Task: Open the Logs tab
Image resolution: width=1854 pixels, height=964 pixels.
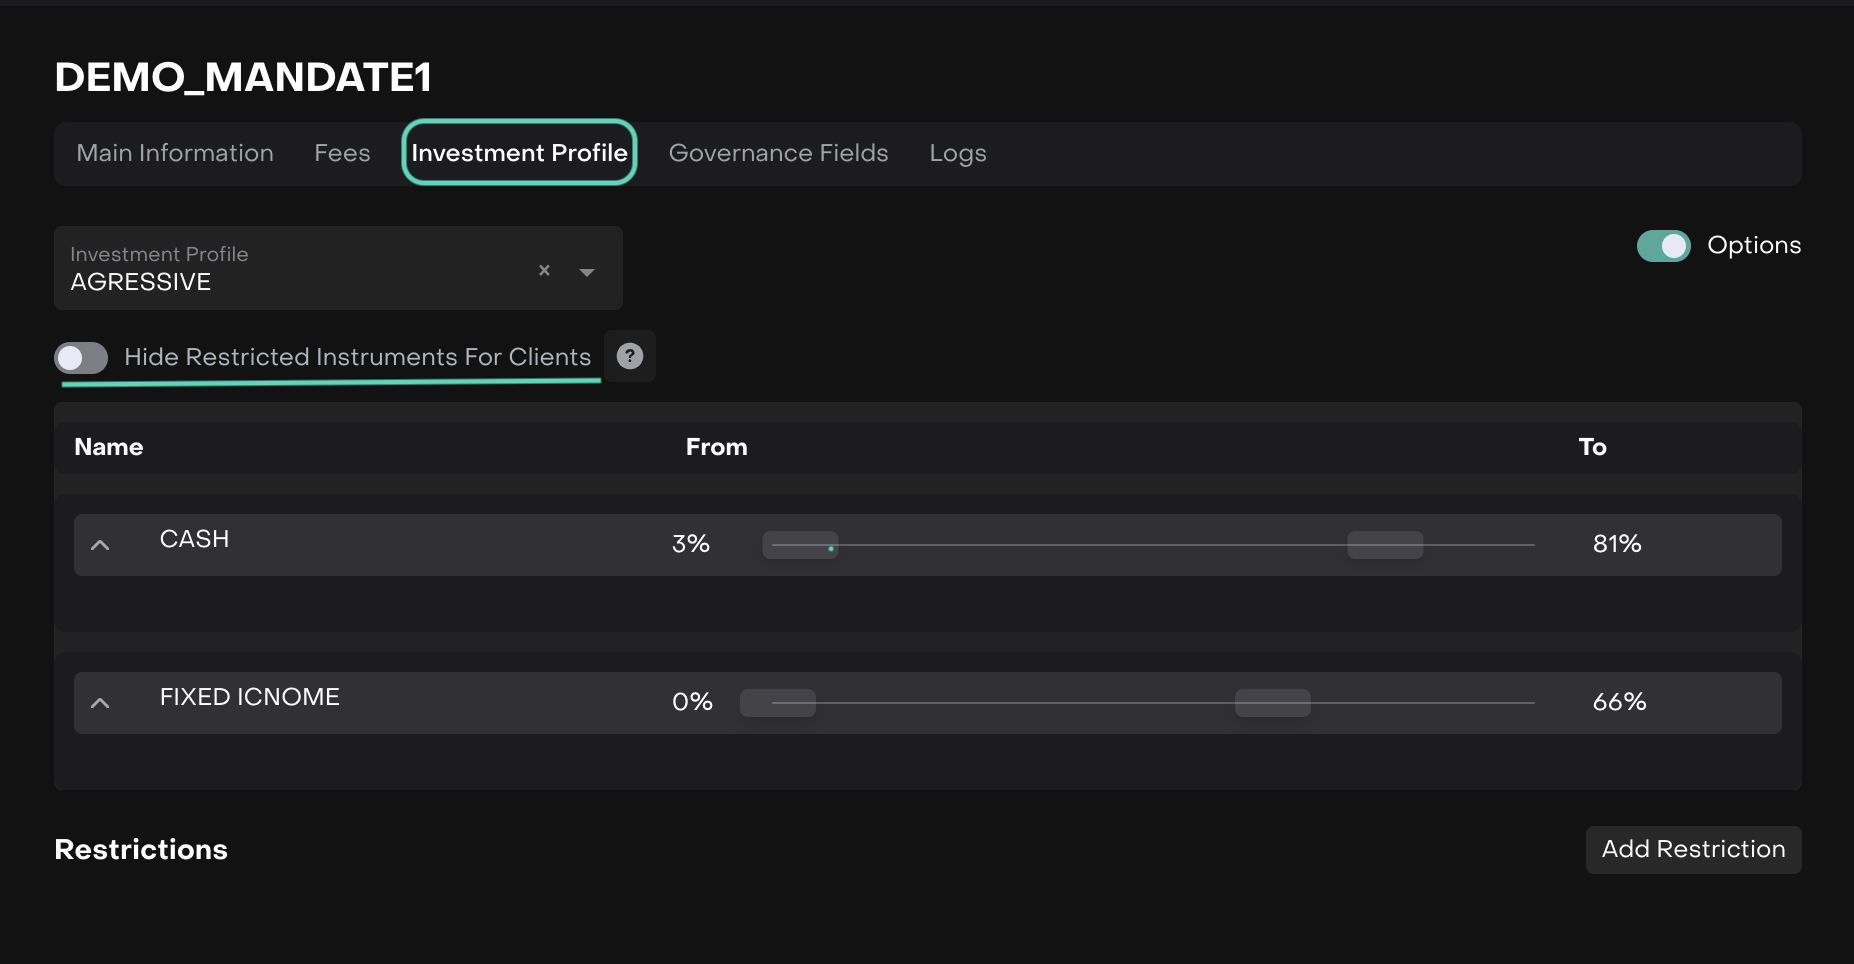Action: [957, 153]
